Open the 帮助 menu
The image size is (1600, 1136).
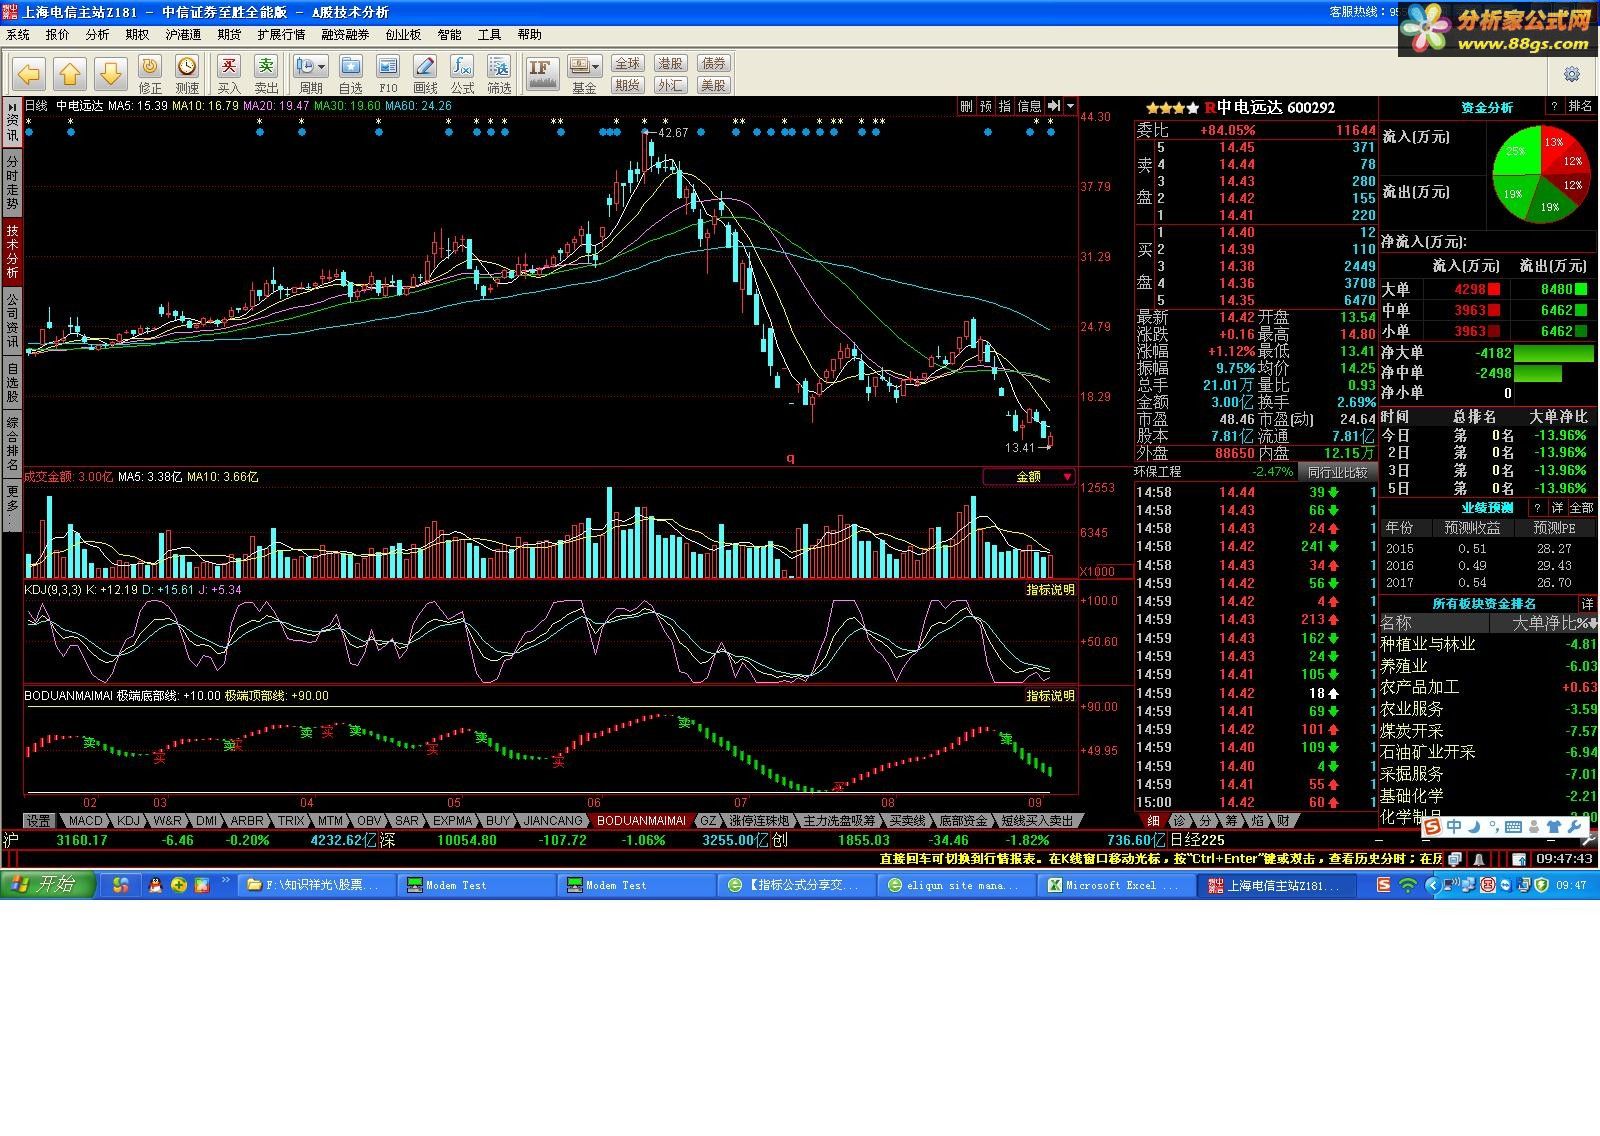pos(530,35)
